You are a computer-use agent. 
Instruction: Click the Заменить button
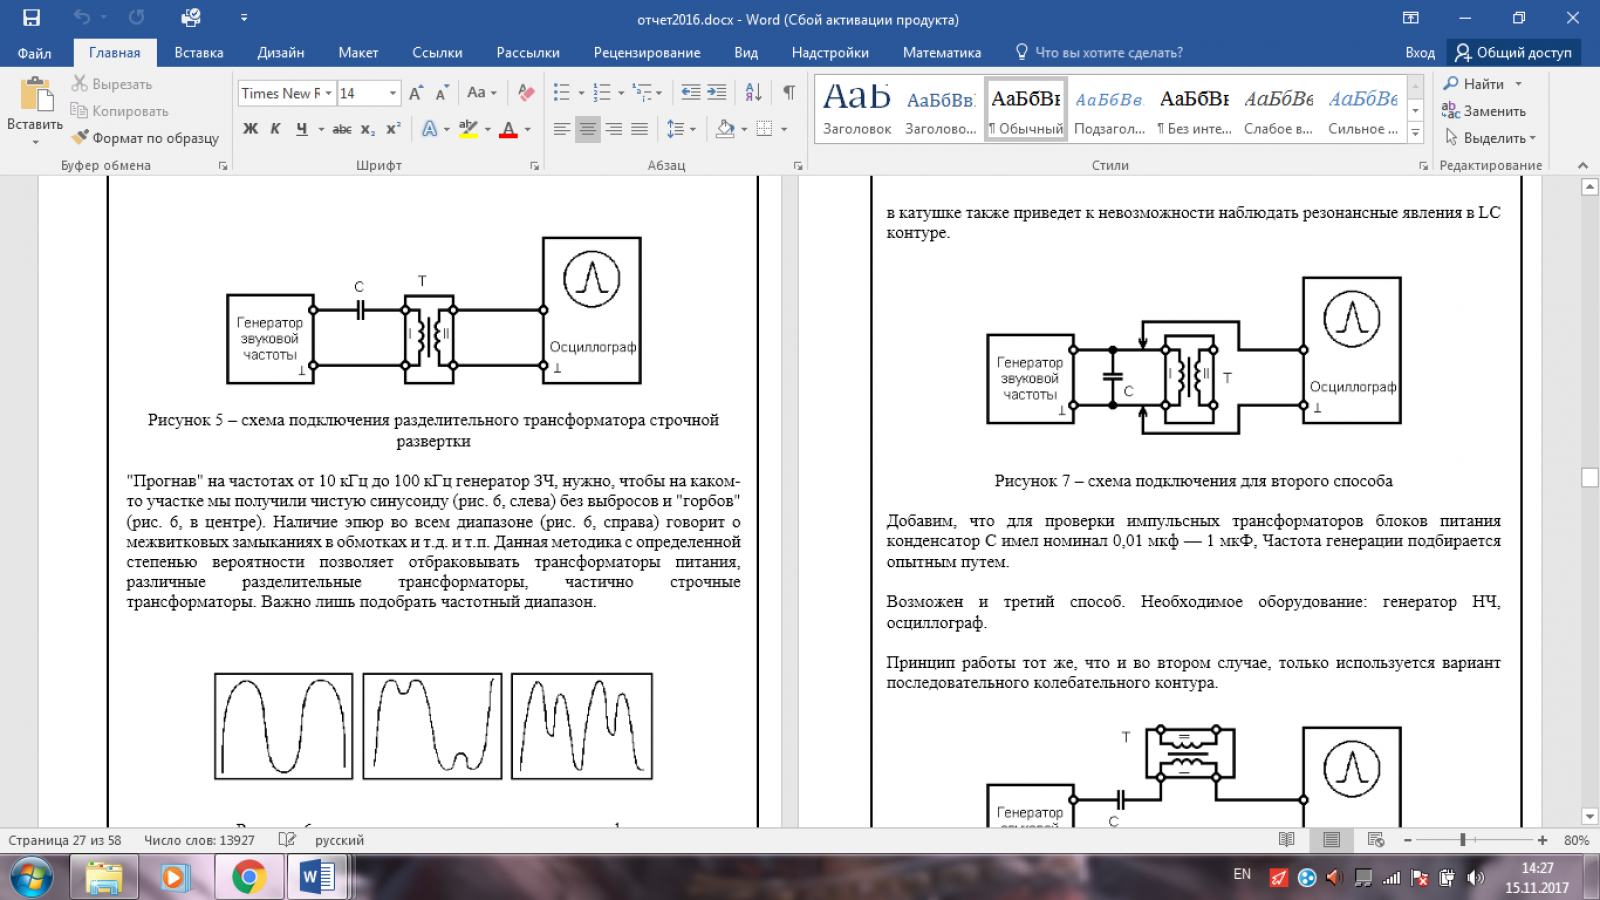coord(1484,111)
